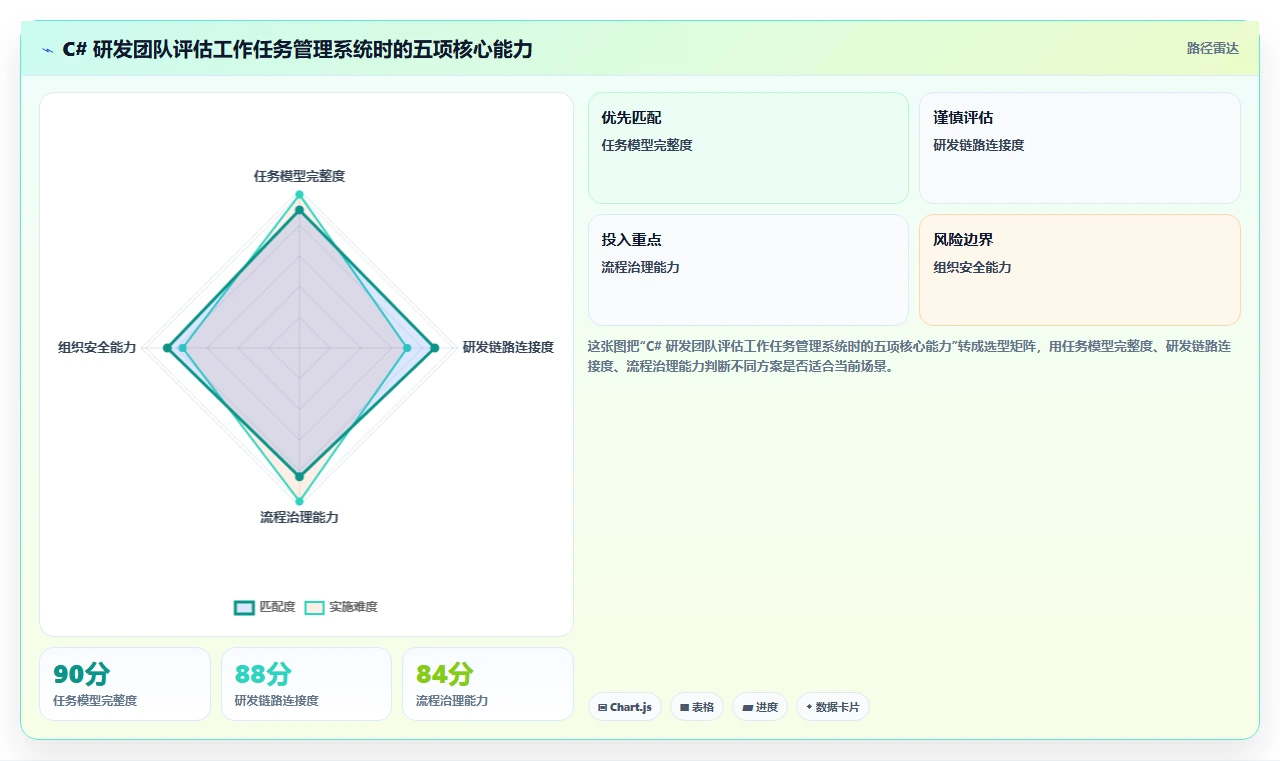Select the 进度 tag chip
Screen dimensions: 1280x761
pos(760,707)
